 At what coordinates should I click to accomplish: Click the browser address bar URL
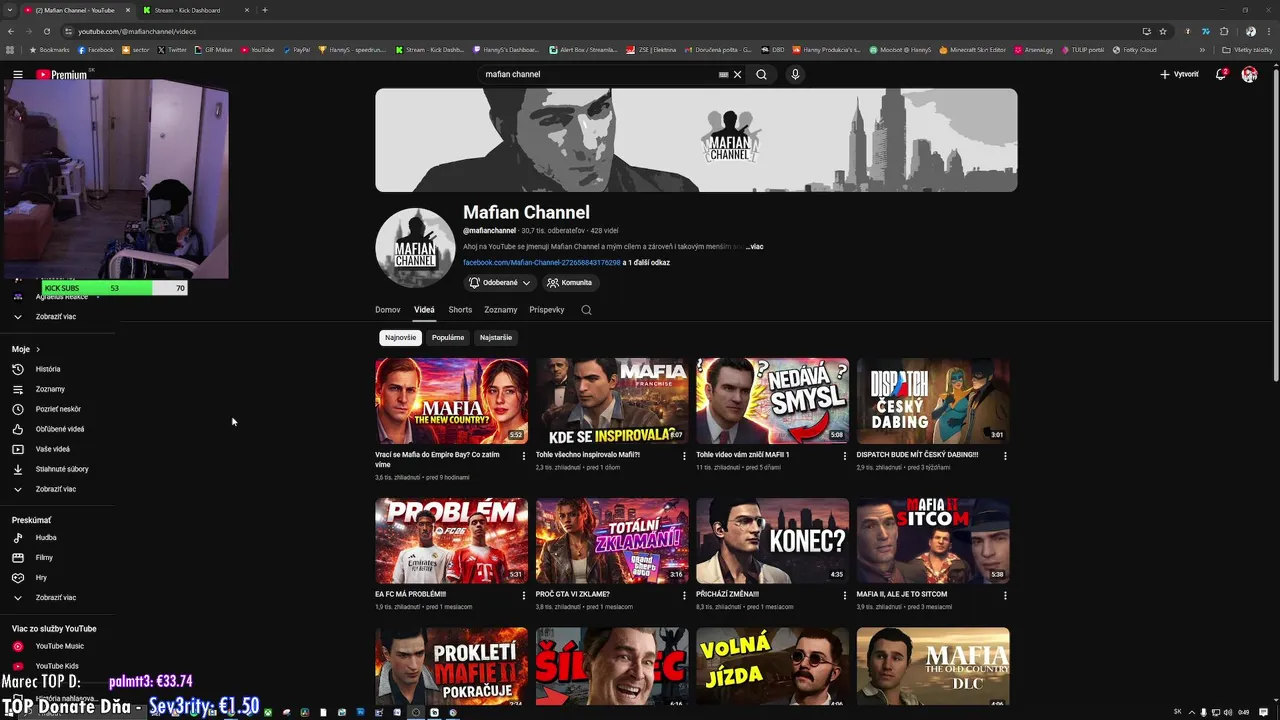click(137, 31)
